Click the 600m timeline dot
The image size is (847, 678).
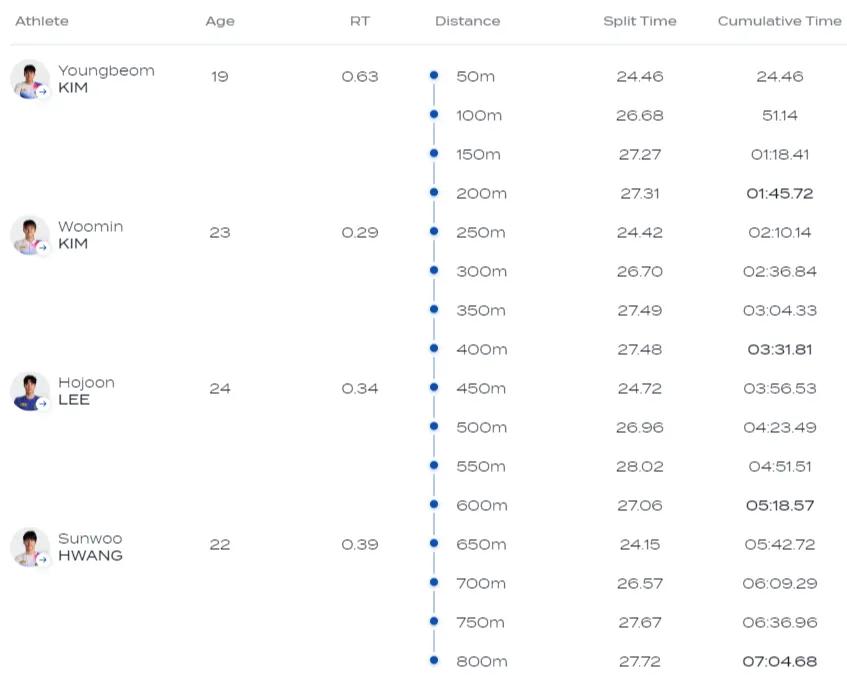click(434, 504)
